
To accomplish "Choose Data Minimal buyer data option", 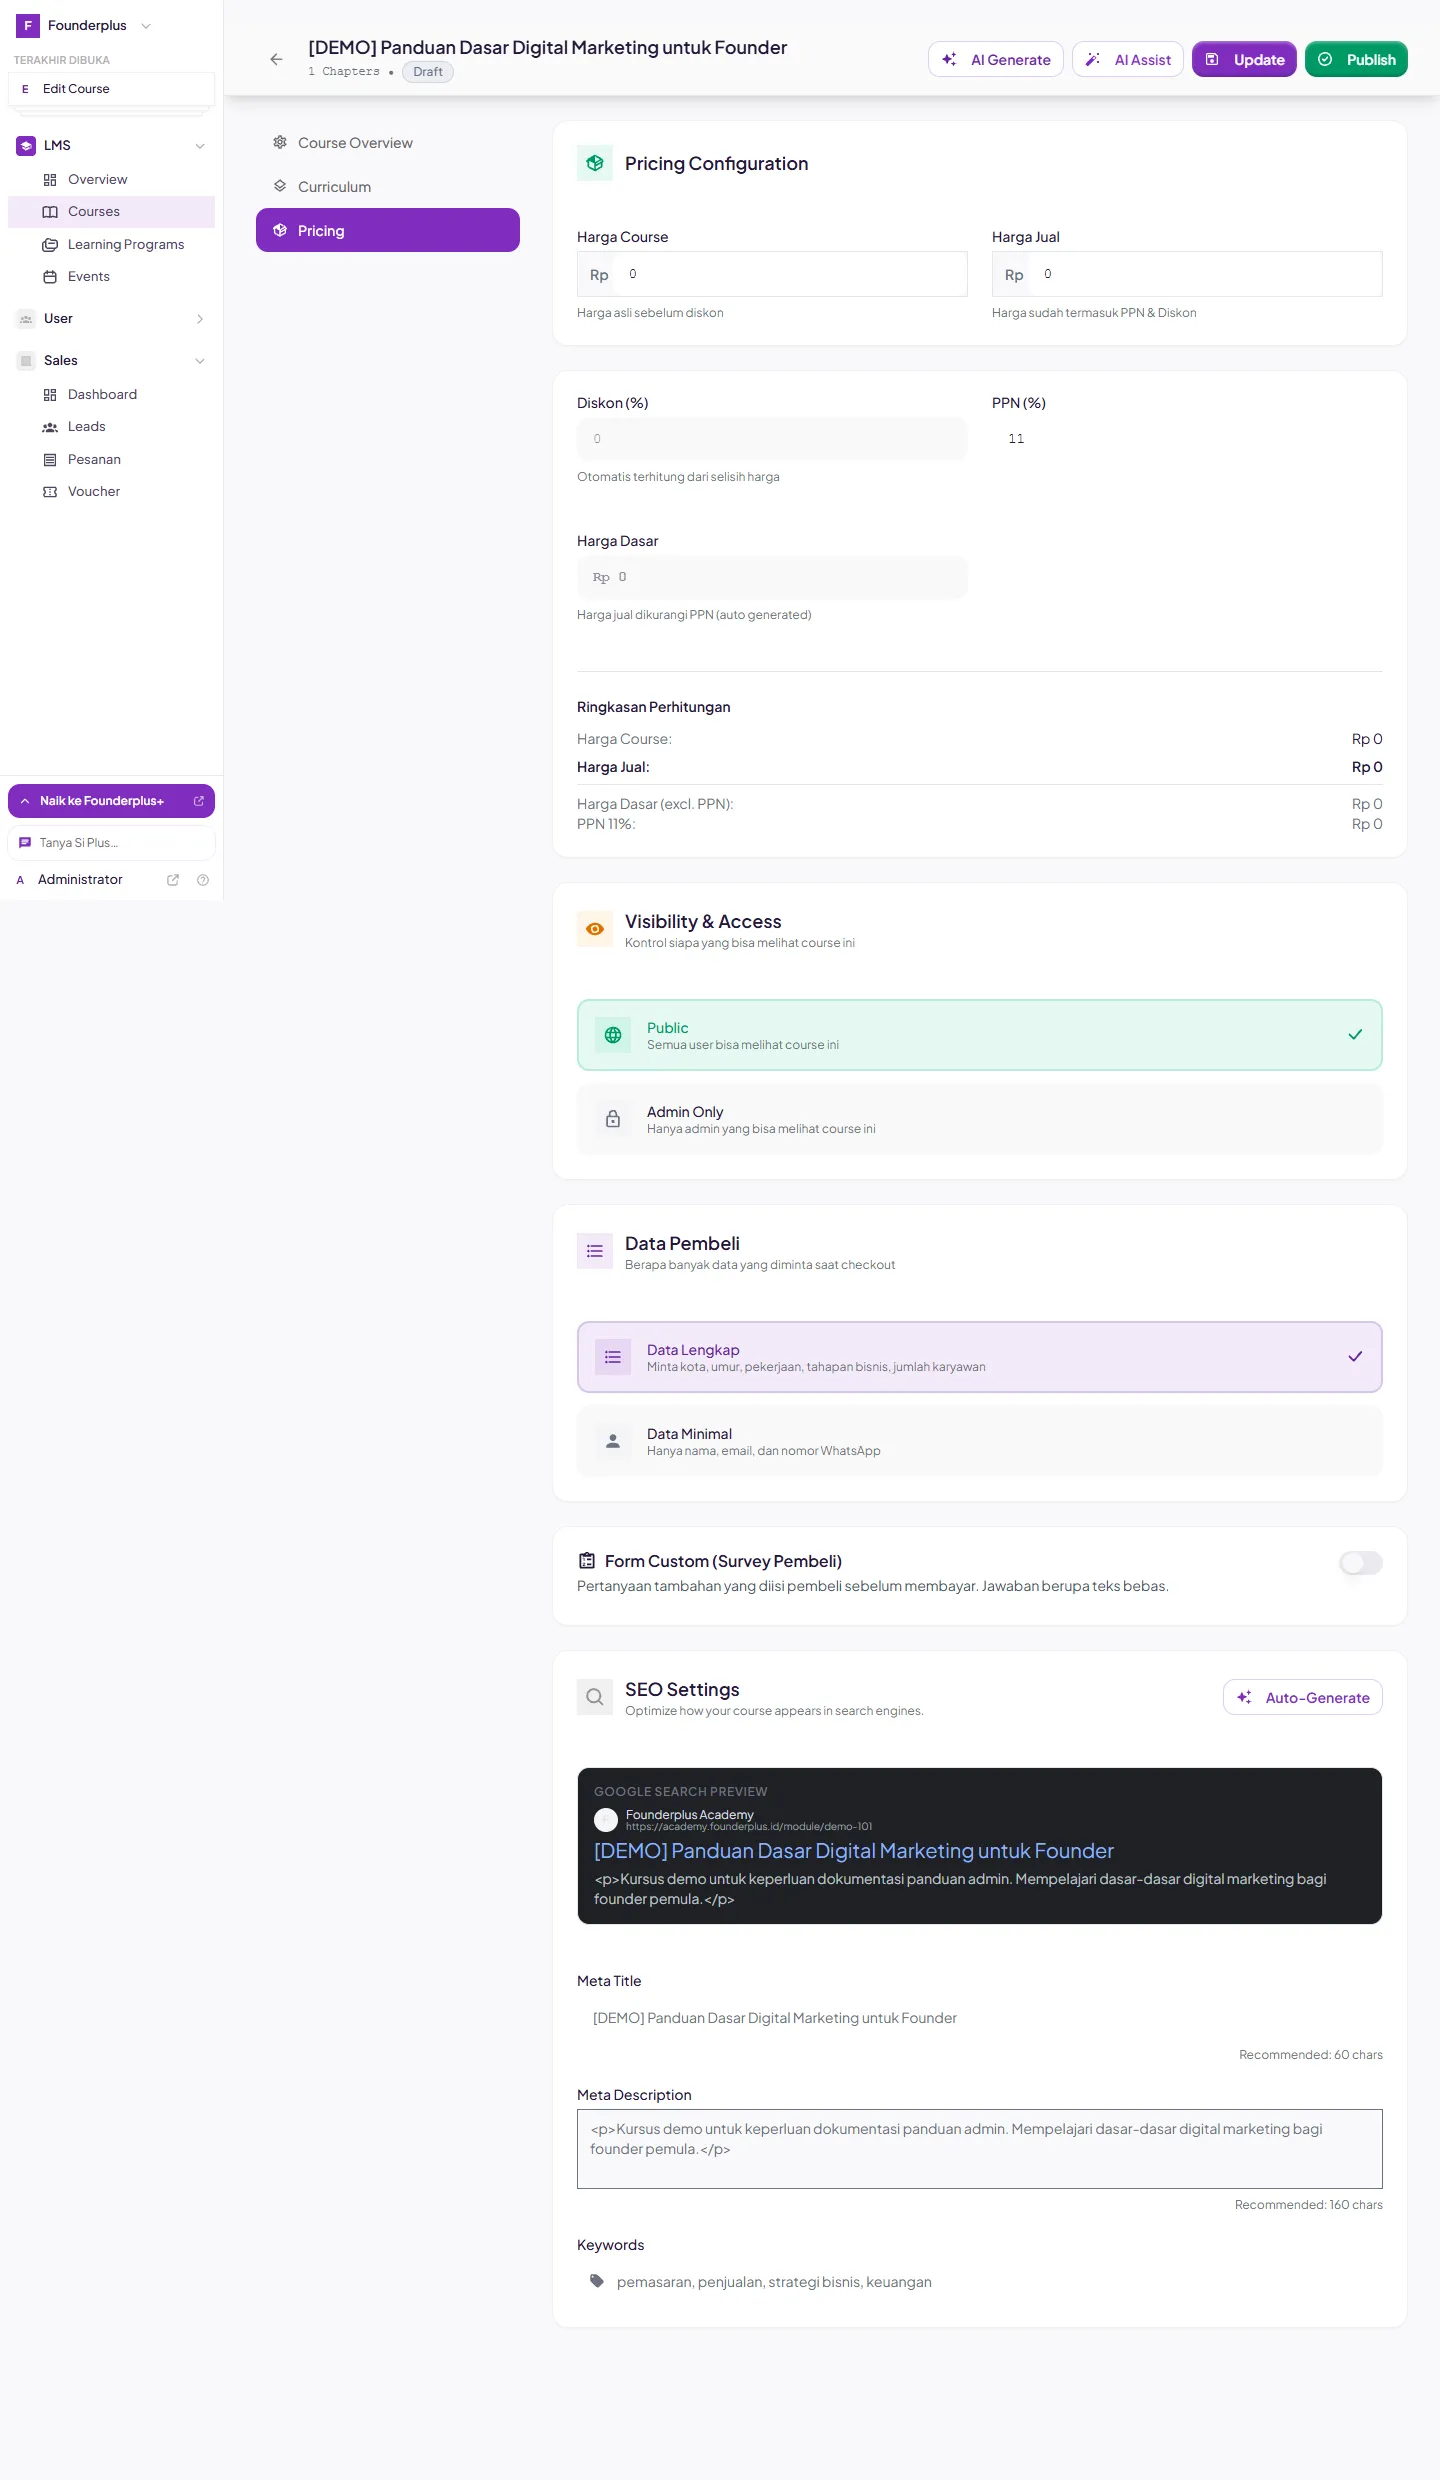I will (x=980, y=1441).
